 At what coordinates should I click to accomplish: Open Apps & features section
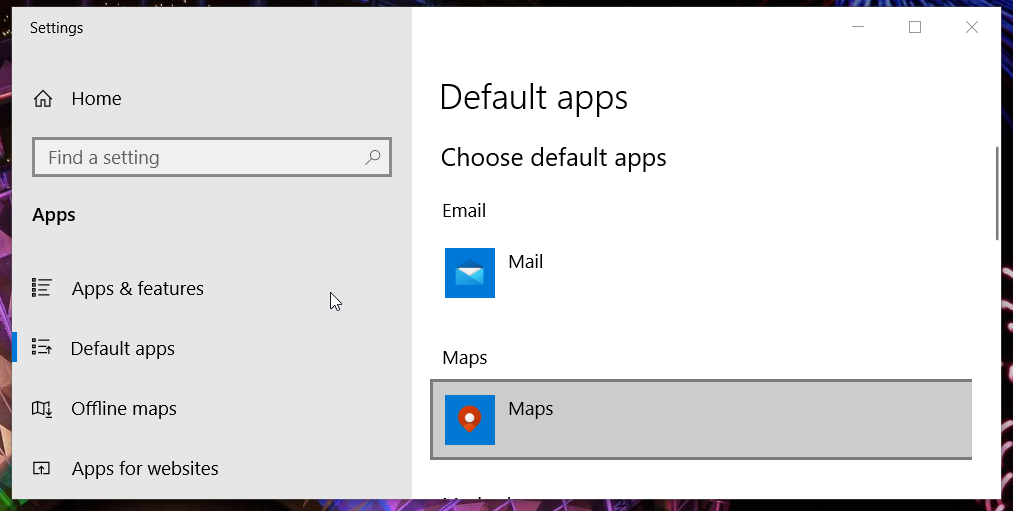[x=138, y=289]
